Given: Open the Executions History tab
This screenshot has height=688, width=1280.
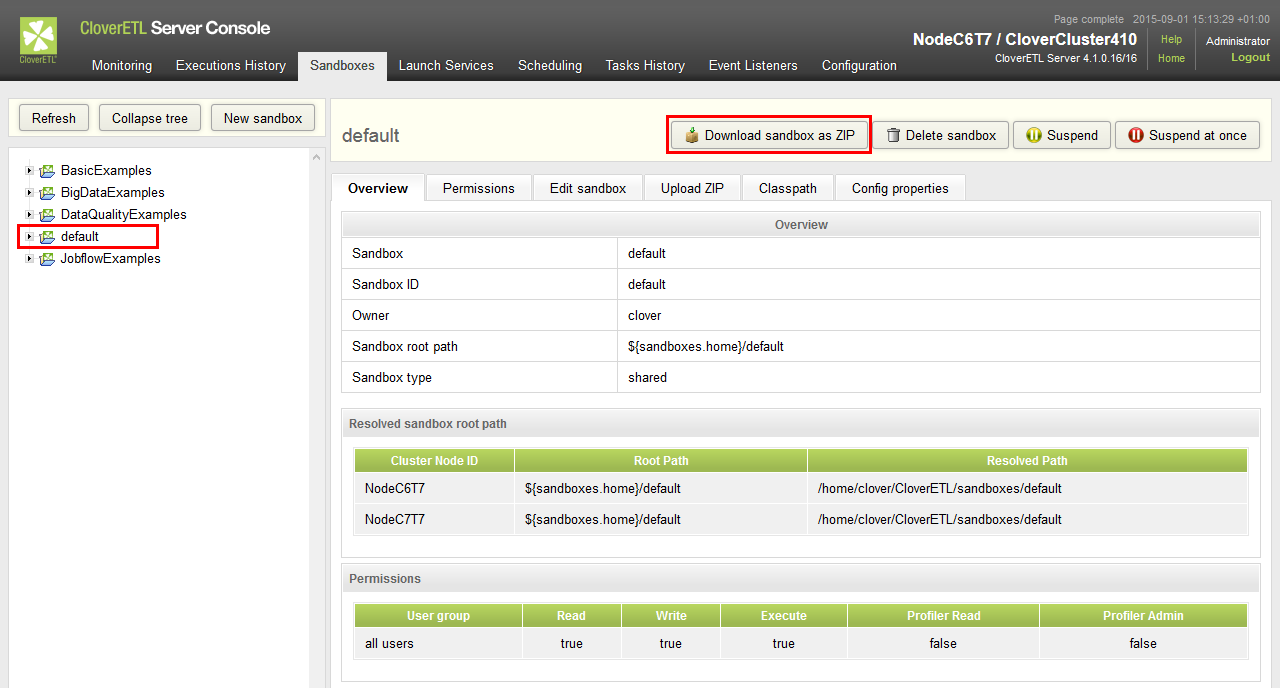Looking at the screenshot, I should [231, 65].
